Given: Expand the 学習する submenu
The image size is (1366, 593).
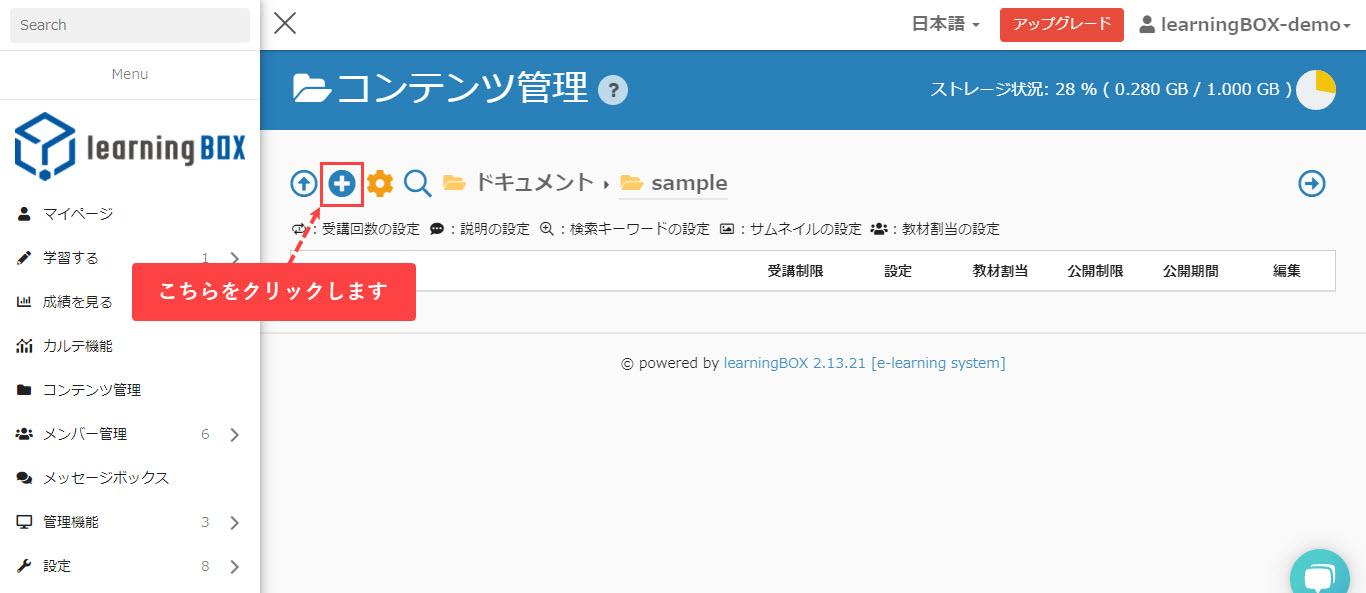Looking at the screenshot, I should pos(234,258).
